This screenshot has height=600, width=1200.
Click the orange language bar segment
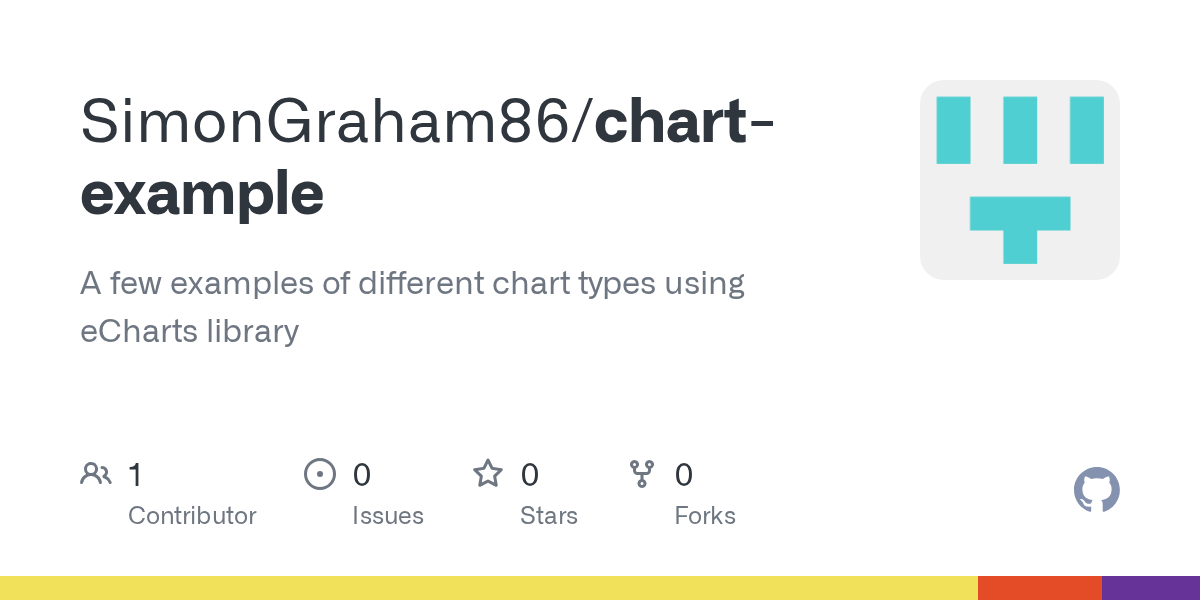(x=1039, y=588)
